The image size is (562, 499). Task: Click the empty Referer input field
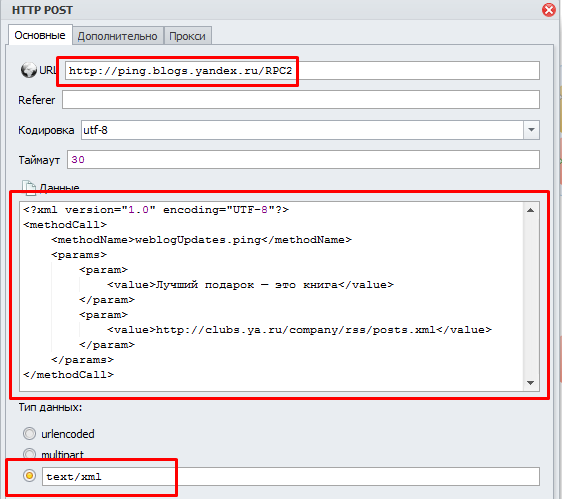point(301,99)
